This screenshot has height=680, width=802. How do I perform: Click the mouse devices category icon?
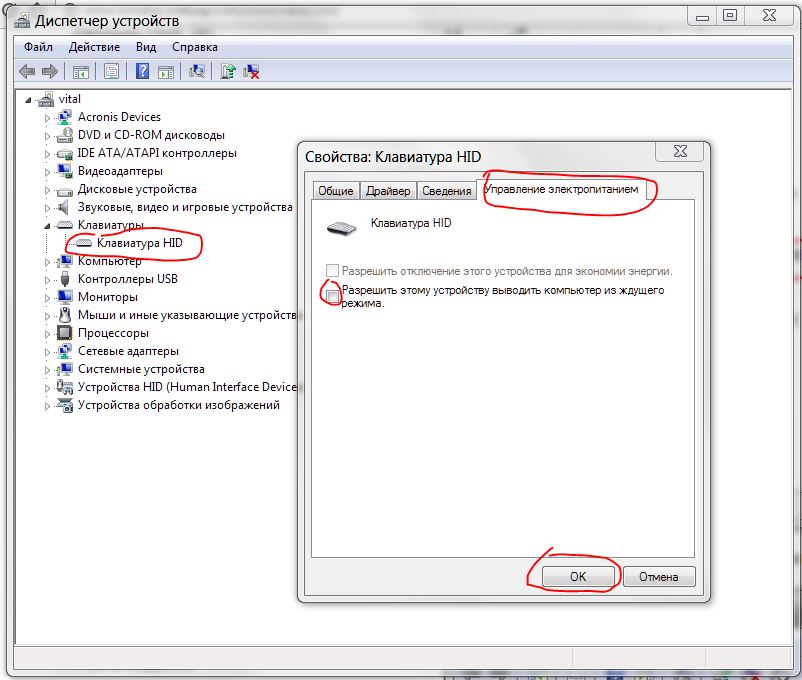pos(64,315)
